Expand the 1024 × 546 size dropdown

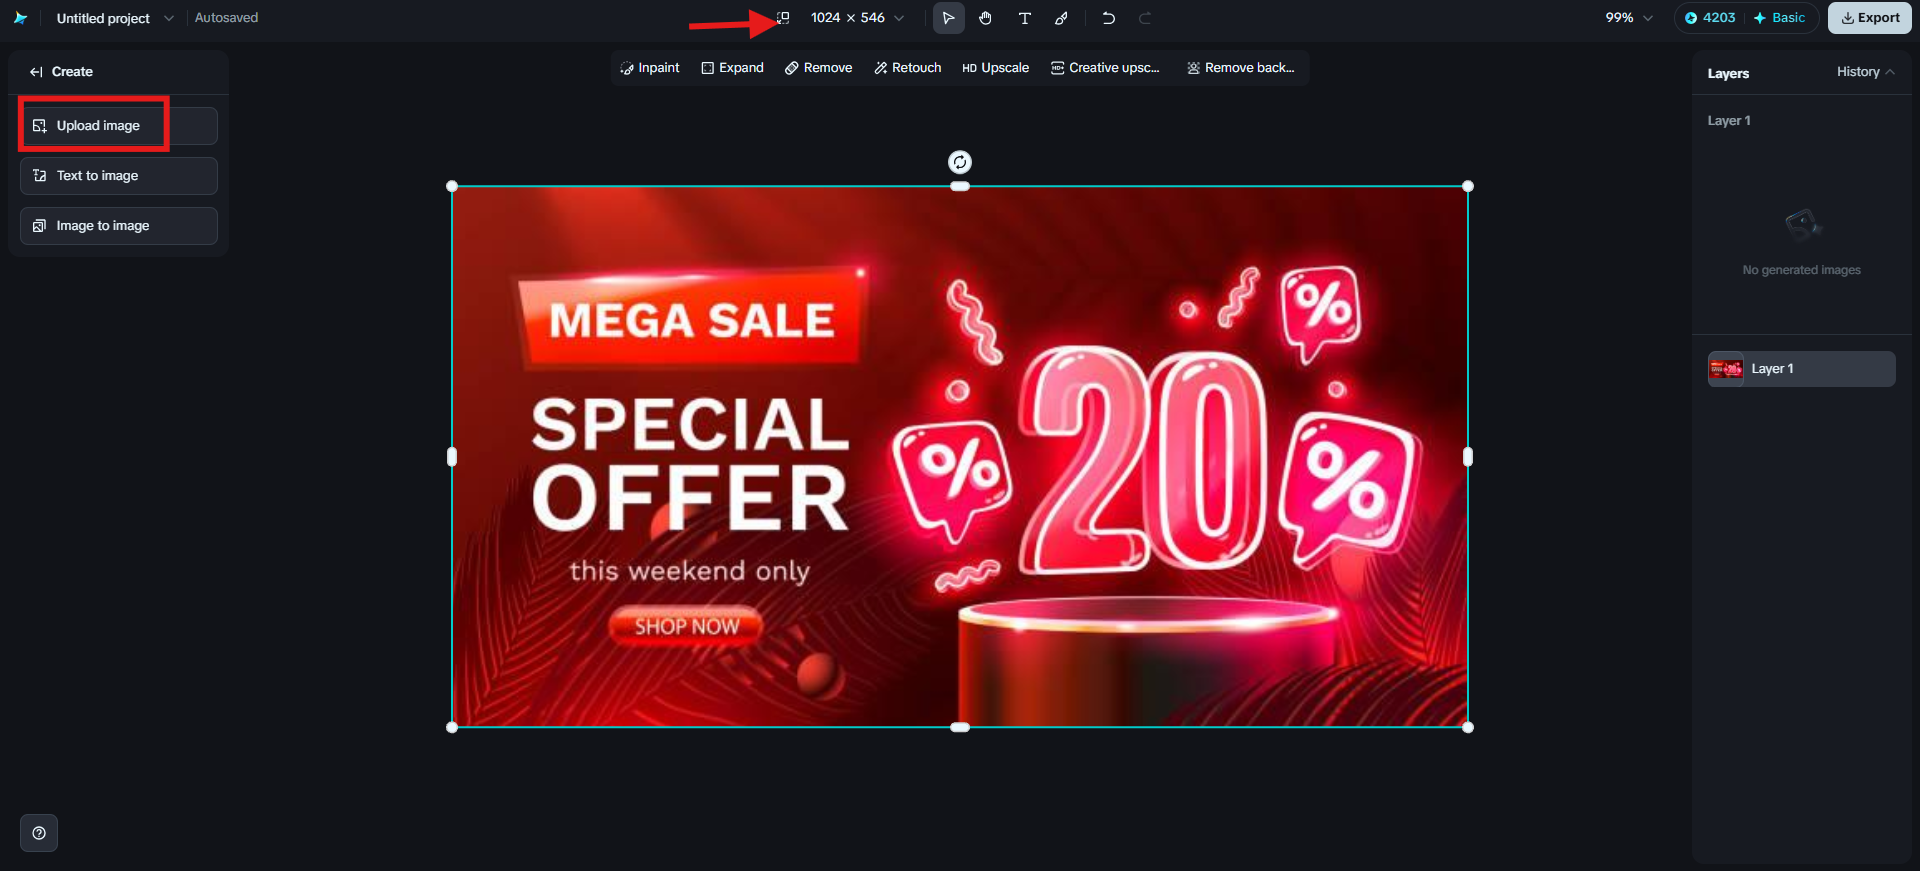pos(899,18)
